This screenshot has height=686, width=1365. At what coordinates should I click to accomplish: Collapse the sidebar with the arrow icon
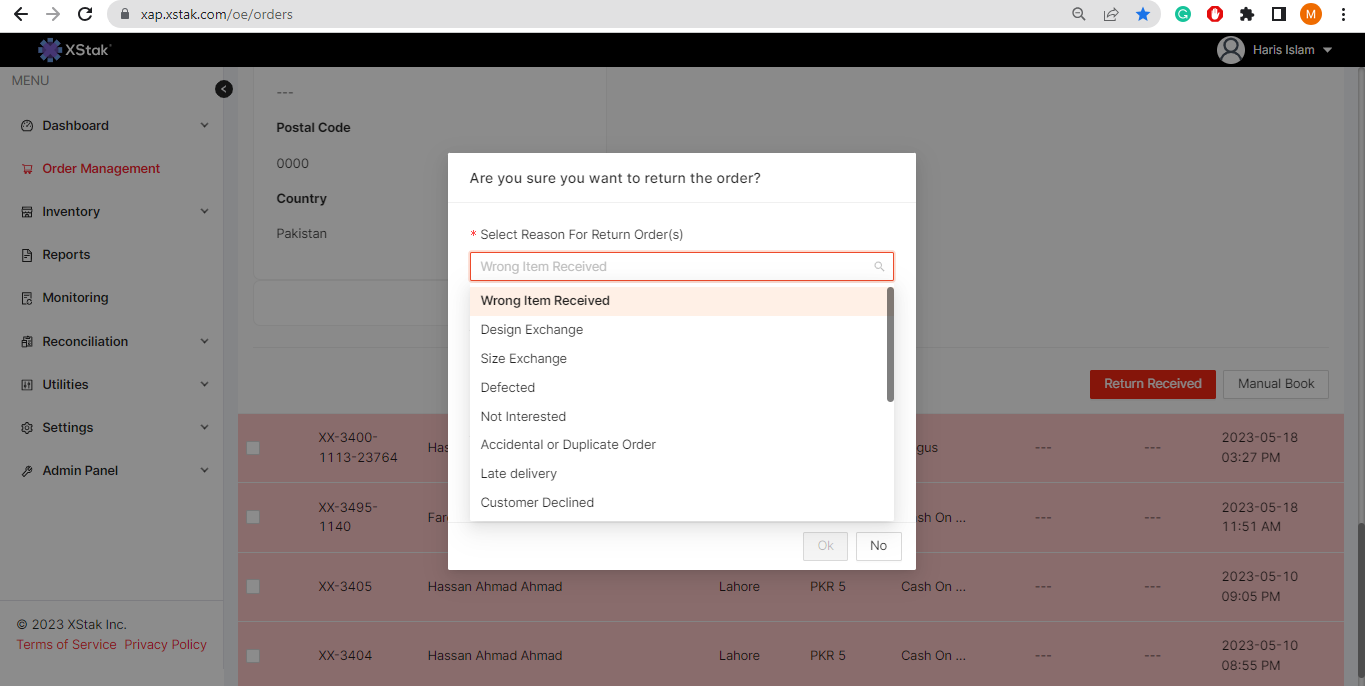coord(224,89)
